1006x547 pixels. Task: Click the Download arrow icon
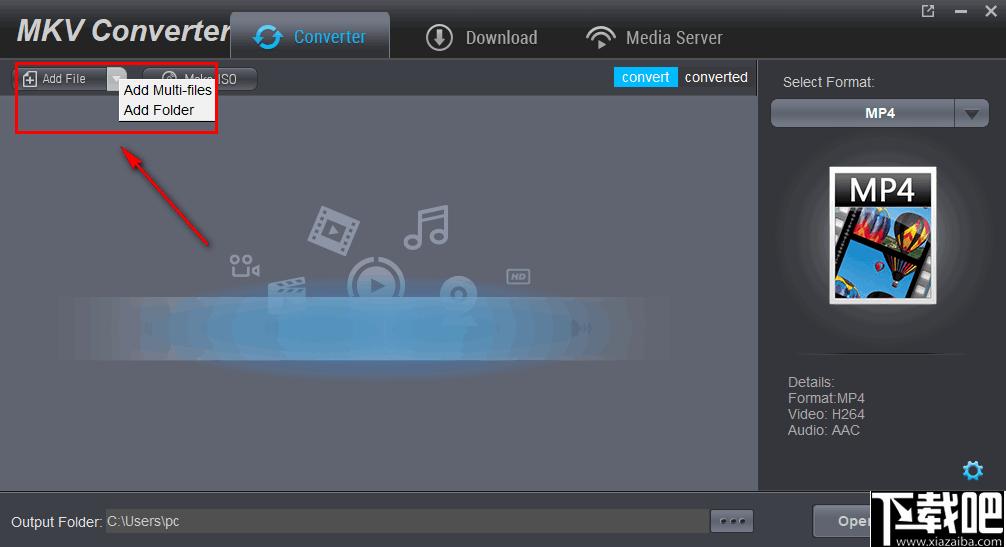tap(439, 37)
